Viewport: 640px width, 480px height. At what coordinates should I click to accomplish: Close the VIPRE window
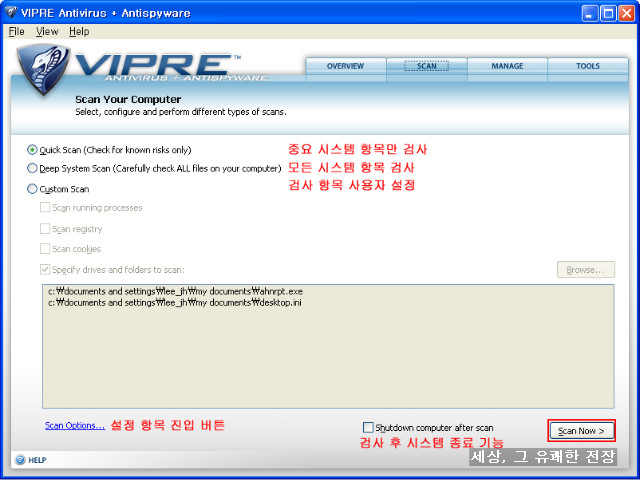click(x=627, y=14)
